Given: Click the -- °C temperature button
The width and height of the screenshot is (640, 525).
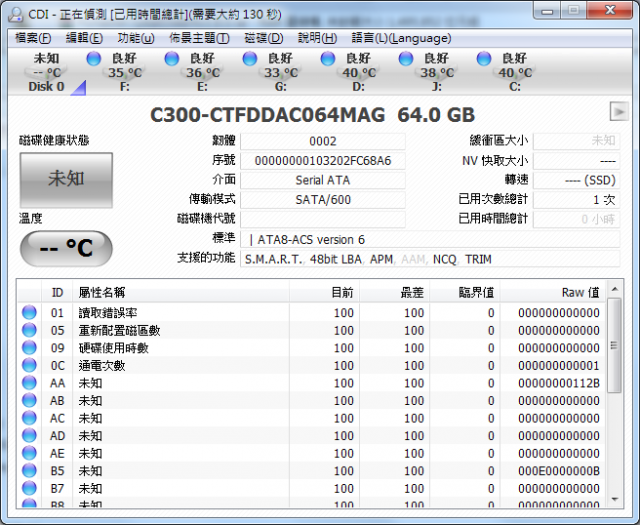Looking at the screenshot, I should 66,248.
